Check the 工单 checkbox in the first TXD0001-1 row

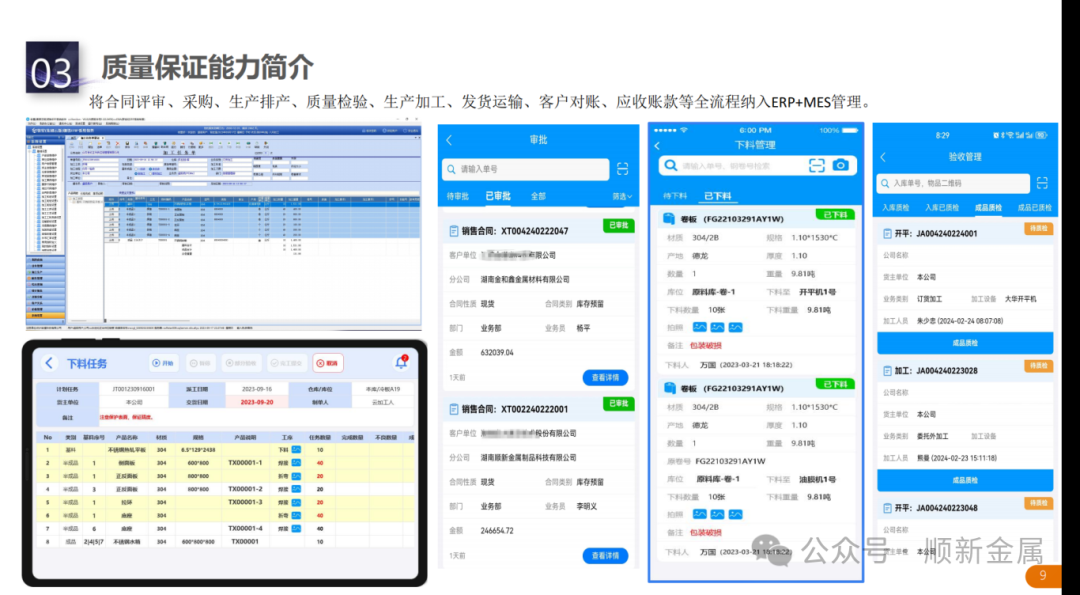[x=295, y=462]
